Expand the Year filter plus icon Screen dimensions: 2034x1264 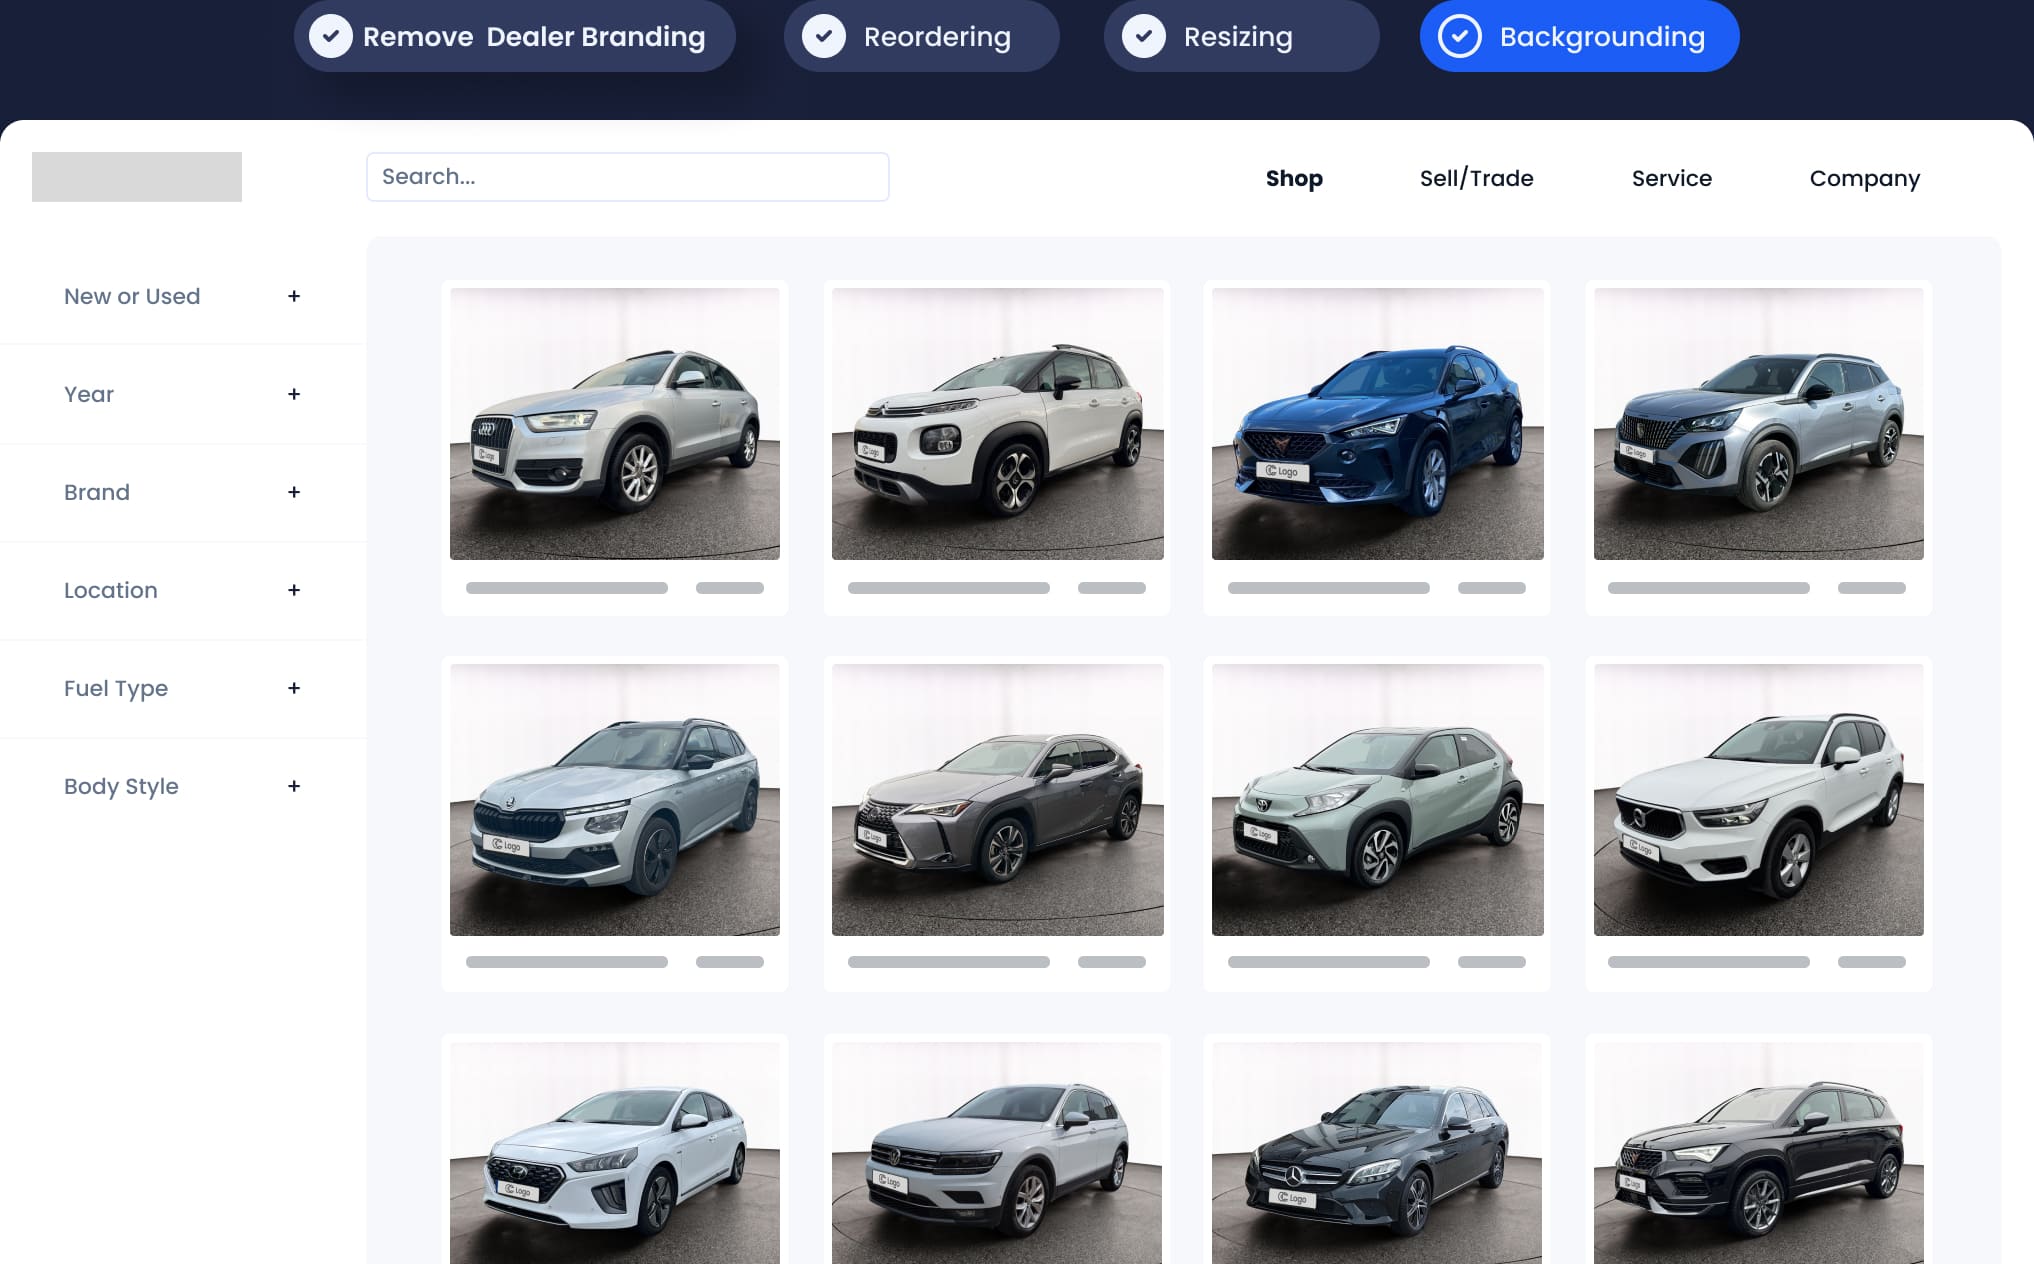294,394
